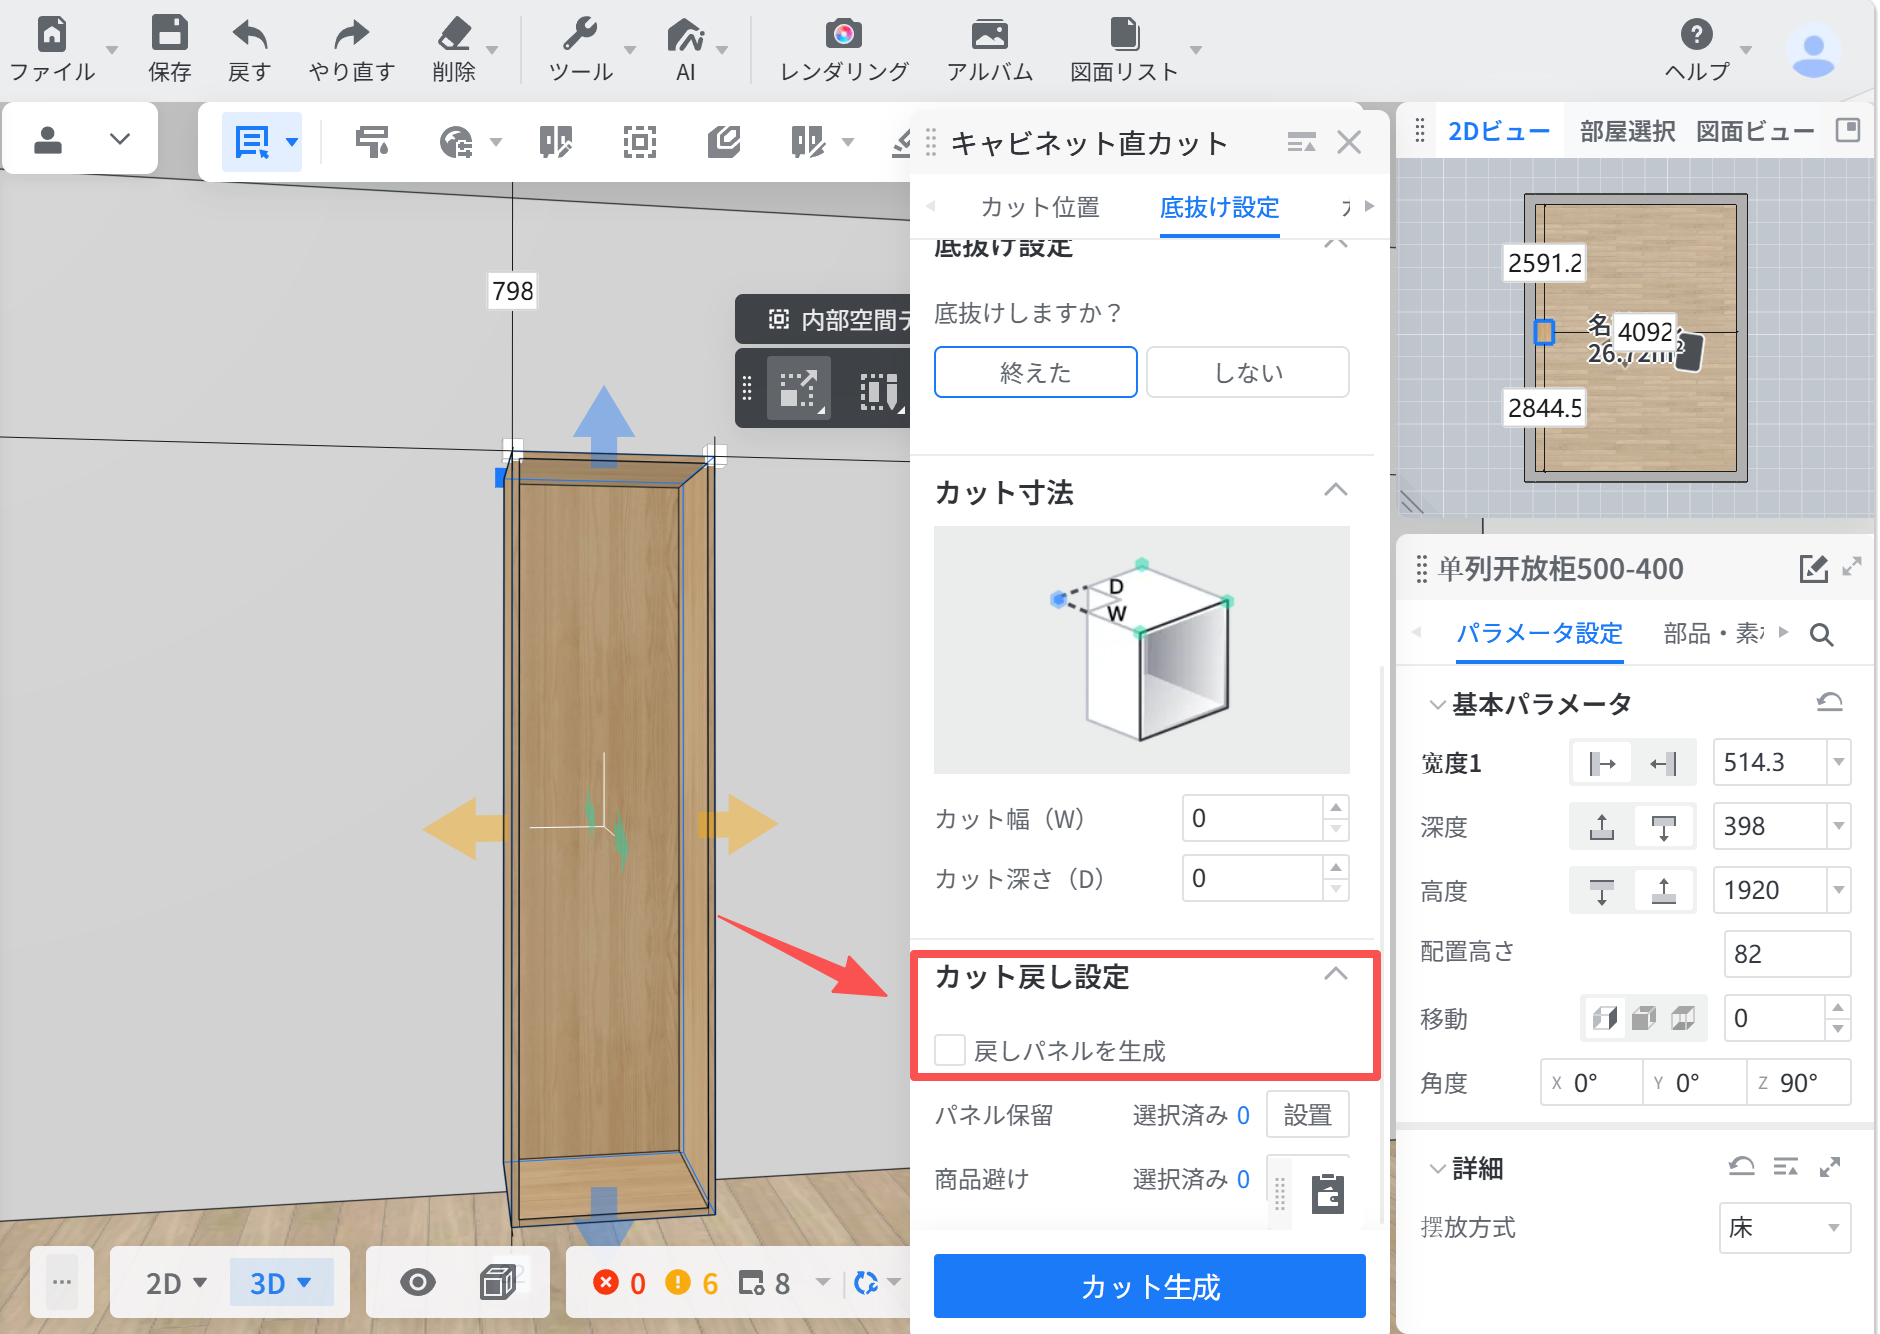Switch to カット位置 tab

[1040, 207]
